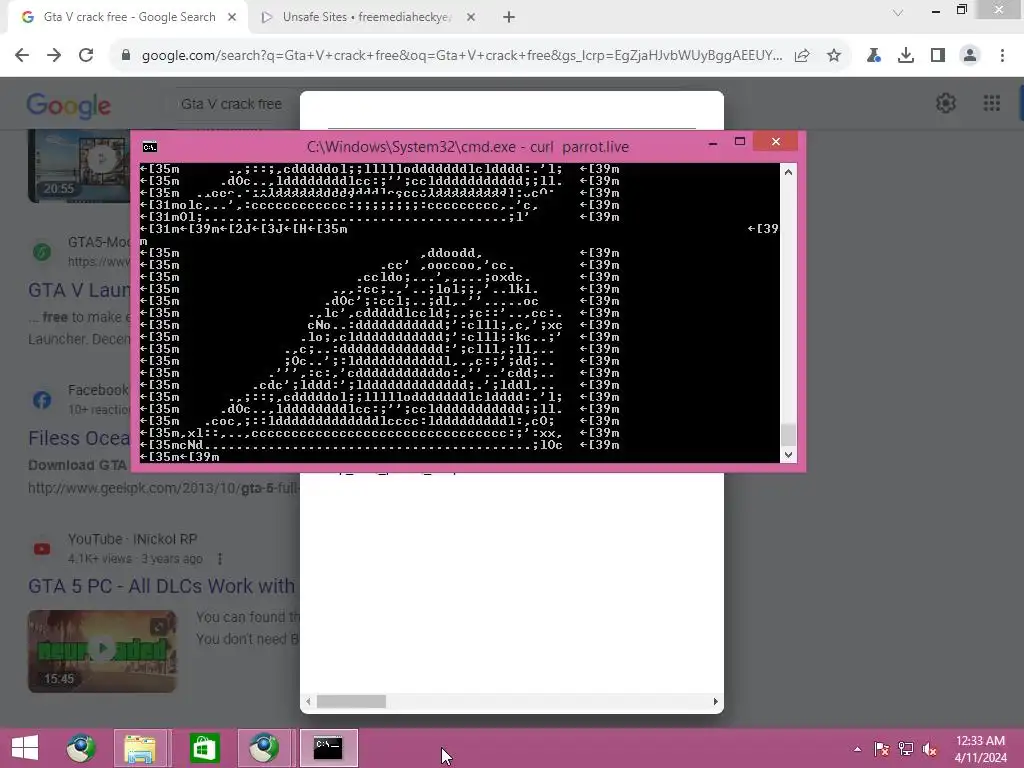The height and width of the screenshot is (768, 1024).
Task: Close the Unsafe Sites tab
Action: pyautogui.click(x=471, y=18)
